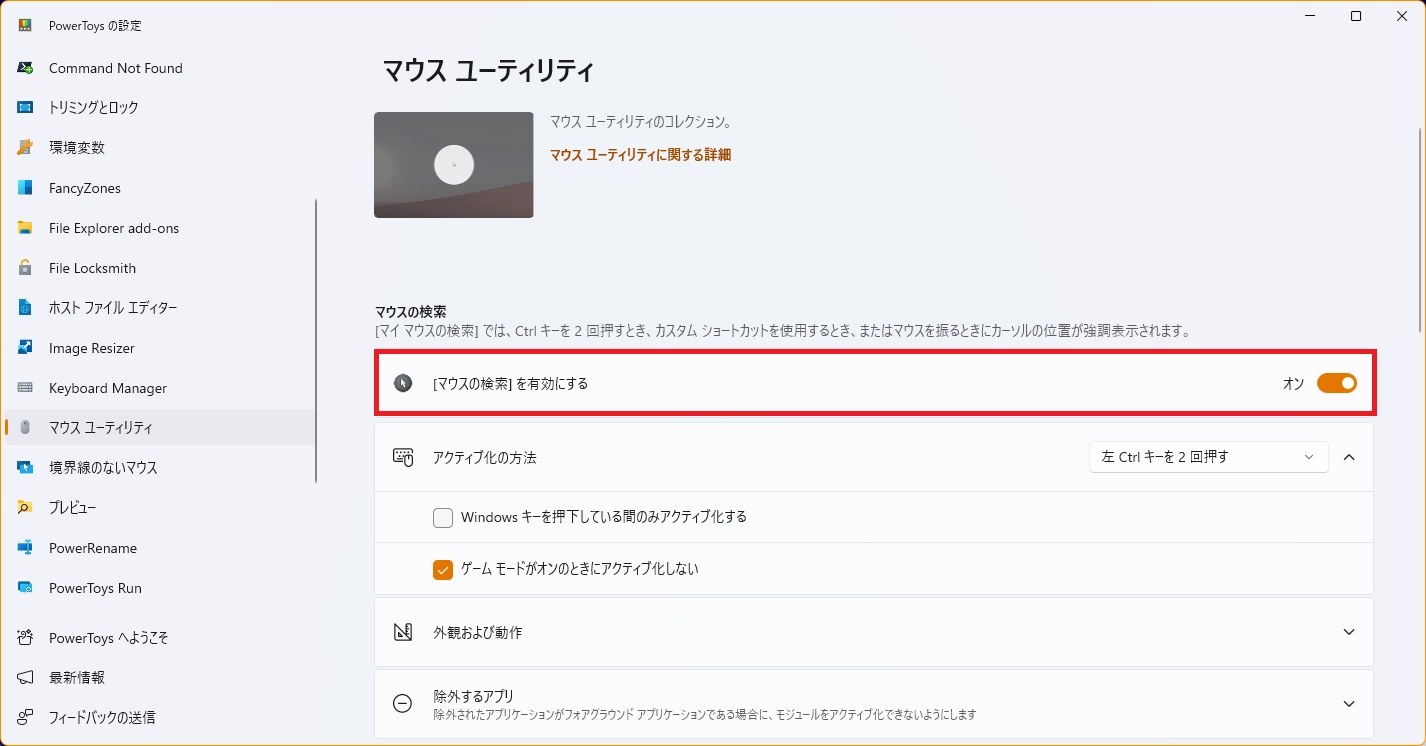The height and width of the screenshot is (746, 1426).
Task: Select the PowerRename icon
Action: point(25,548)
